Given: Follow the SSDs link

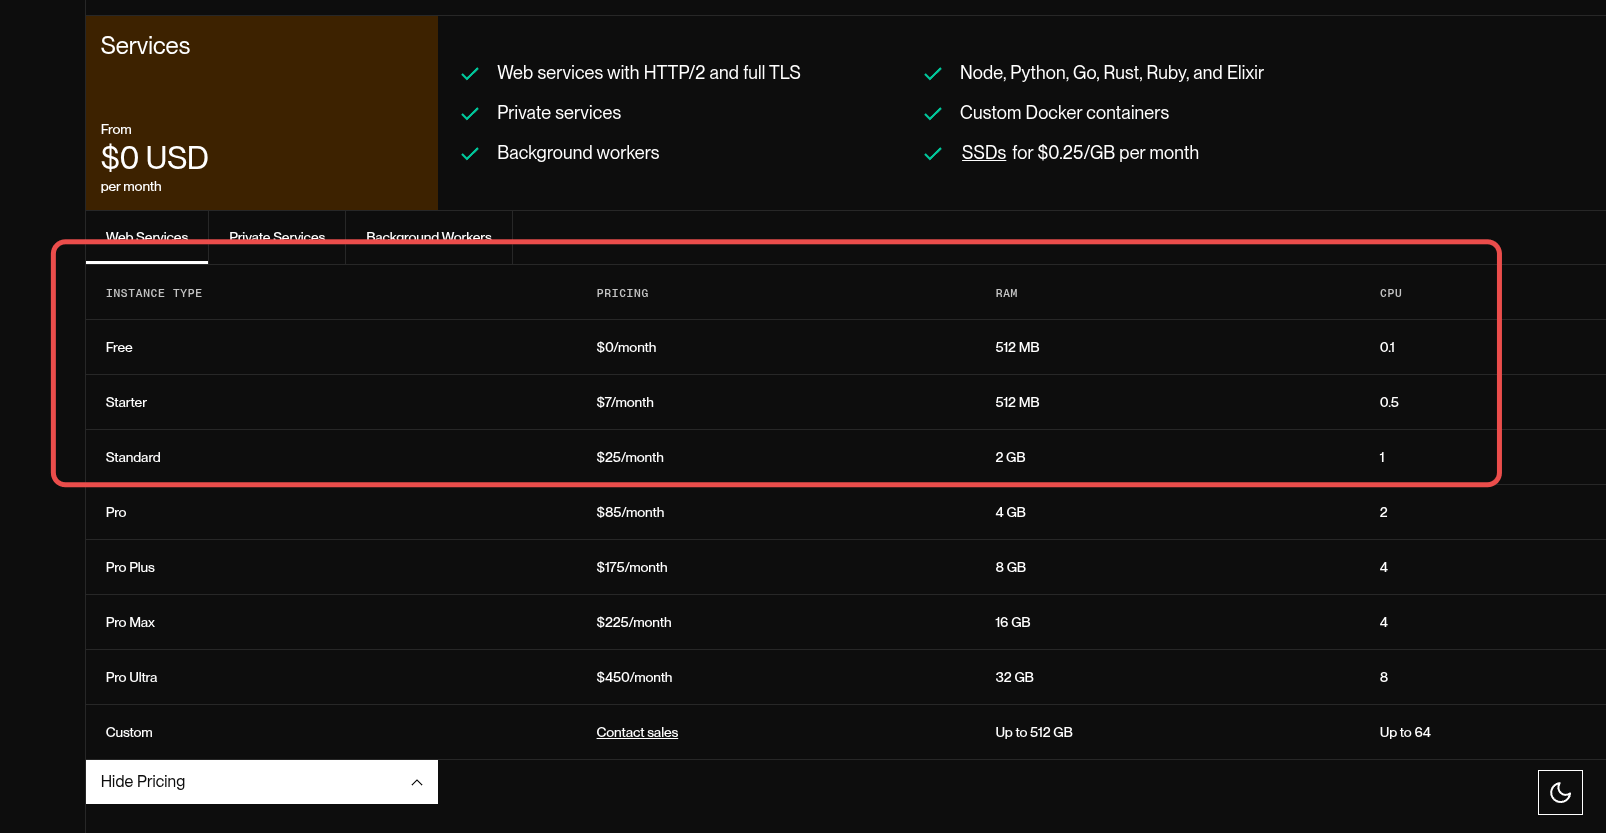Looking at the screenshot, I should [x=983, y=153].
